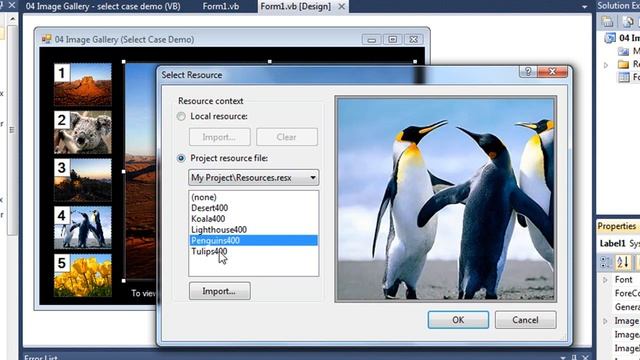The height and width of the screenshot is (360, 640).
Task: Close the Error List panel
Action: click(x=586, y=357)
